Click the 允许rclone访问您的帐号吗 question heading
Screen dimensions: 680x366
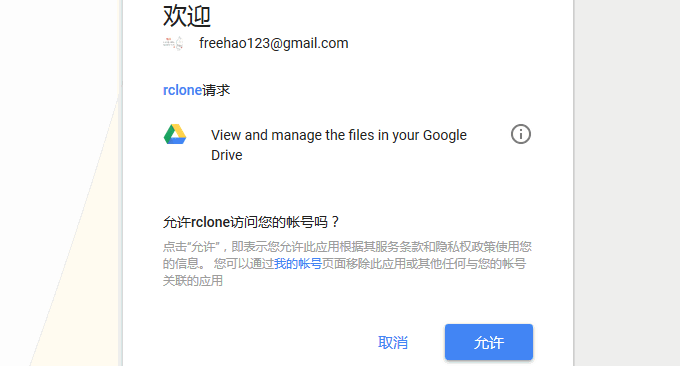coord(251,222)
